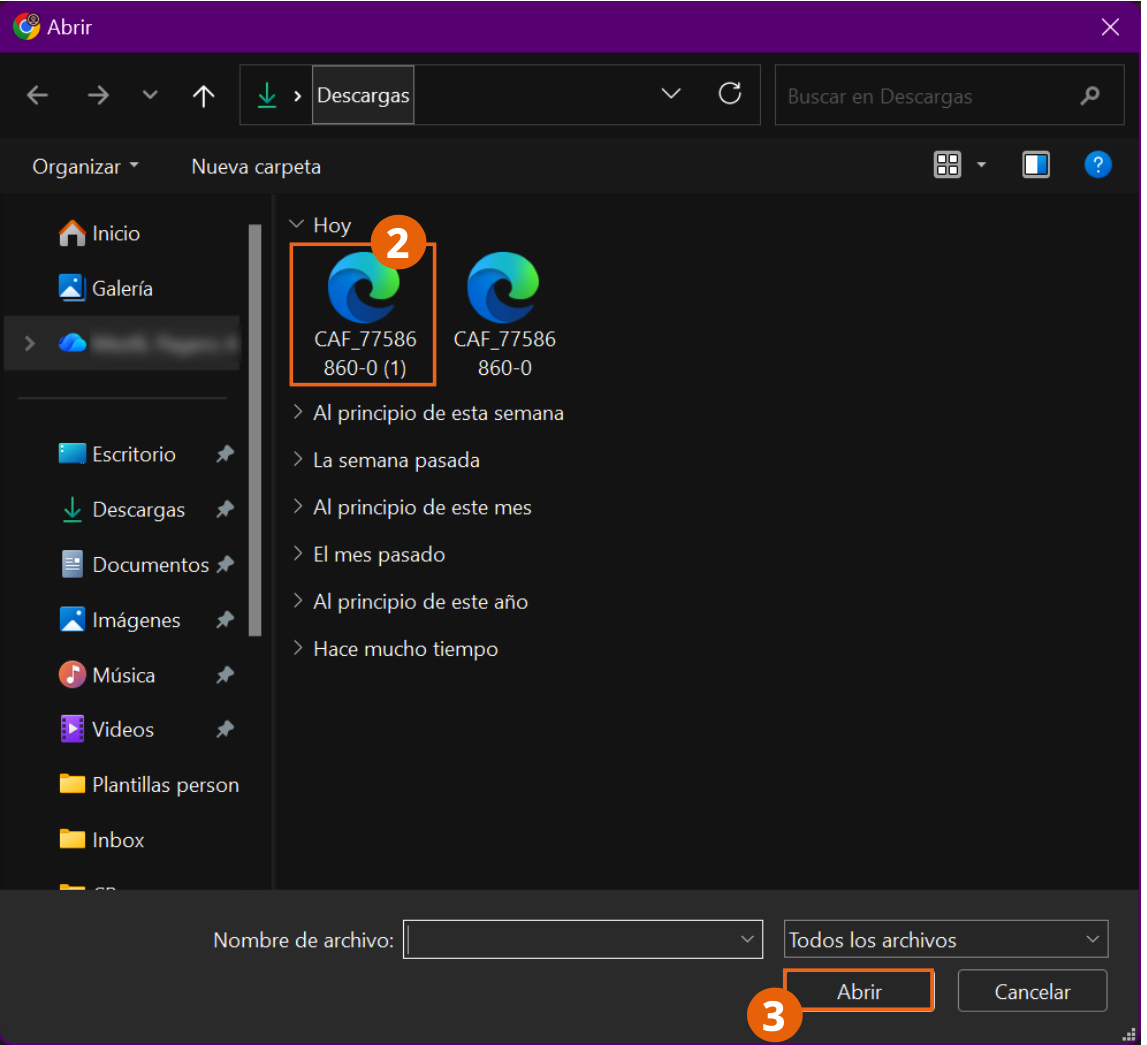The height and width of the screenshot is (1045, 1147).
Task: Click the pin icon beside Documentos
Action: point(225,564)
